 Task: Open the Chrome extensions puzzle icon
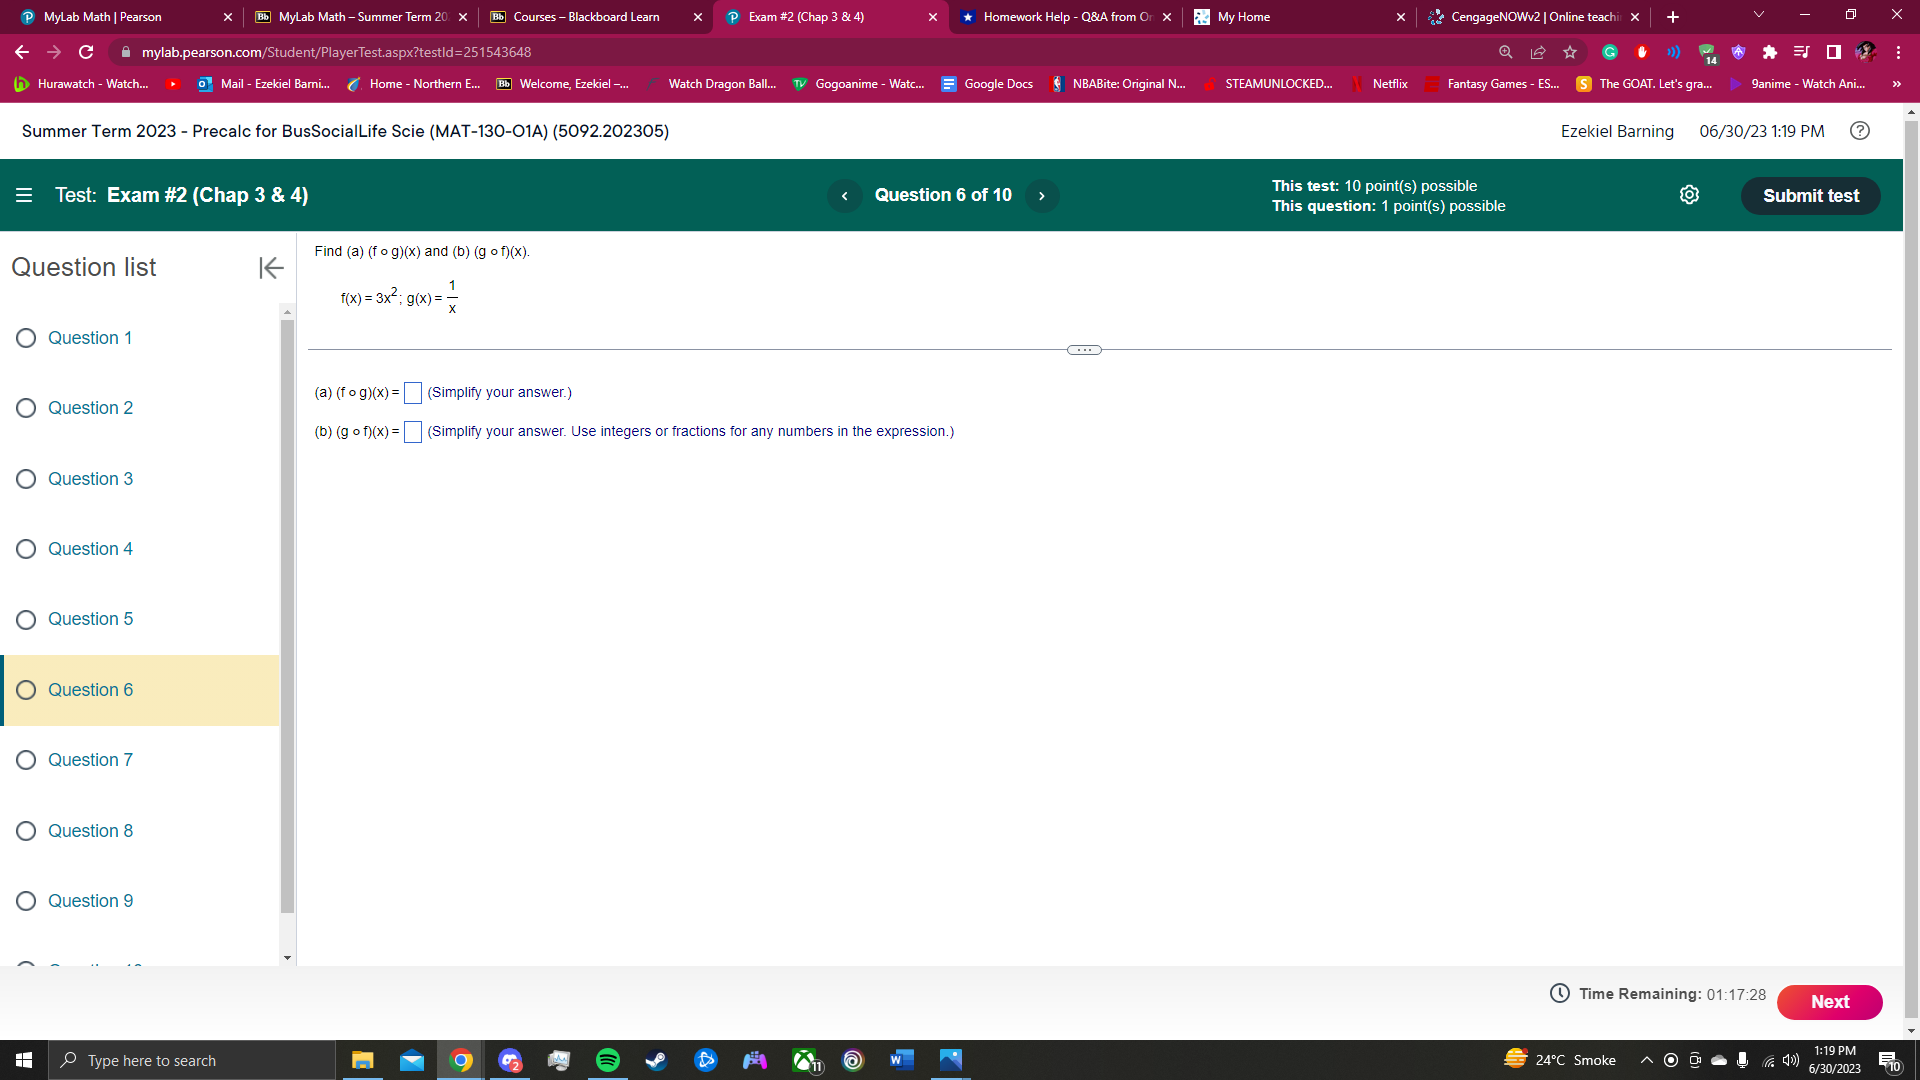(1770, 51)
